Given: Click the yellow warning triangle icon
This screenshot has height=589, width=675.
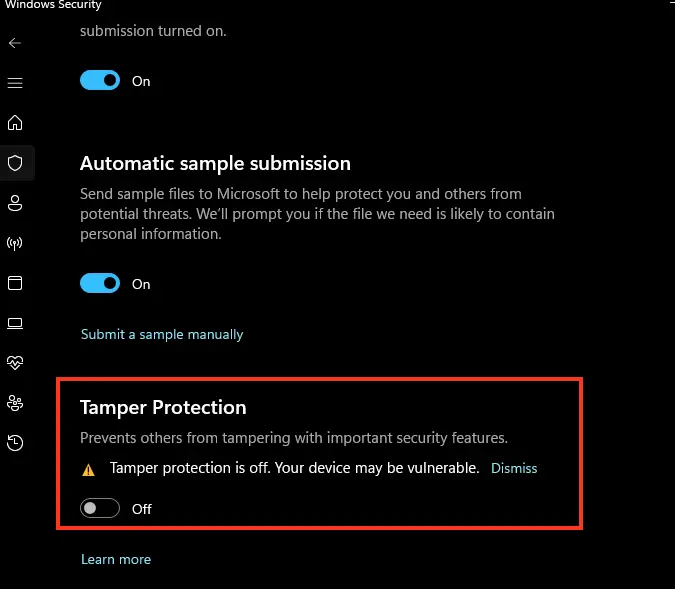Looking at the screenshot, I should point(89,469).
